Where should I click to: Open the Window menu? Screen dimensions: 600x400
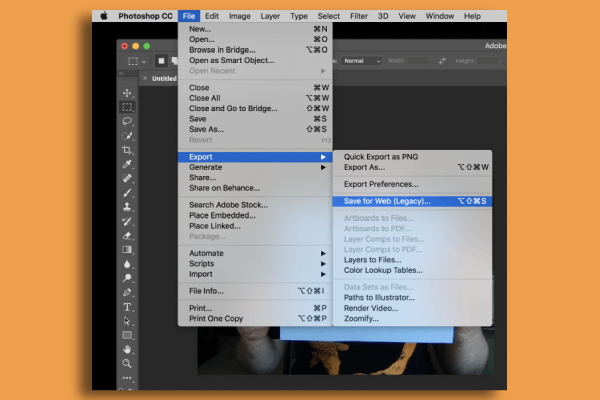[x=440, y=16]
